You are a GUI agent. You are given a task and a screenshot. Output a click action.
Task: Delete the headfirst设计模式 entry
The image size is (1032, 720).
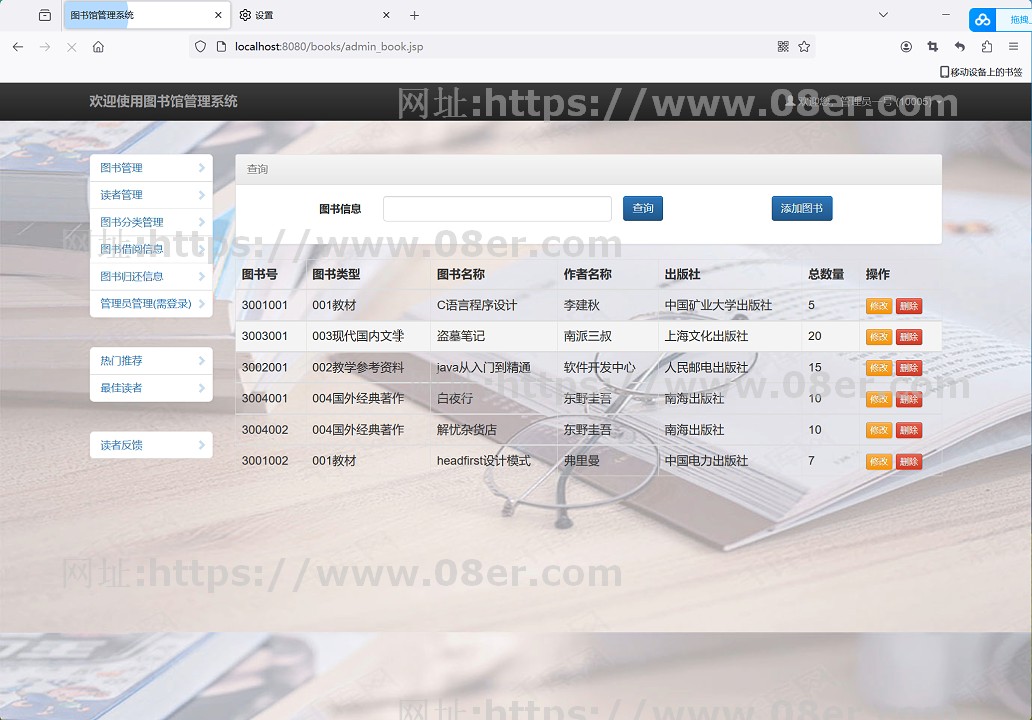(909, 461)
